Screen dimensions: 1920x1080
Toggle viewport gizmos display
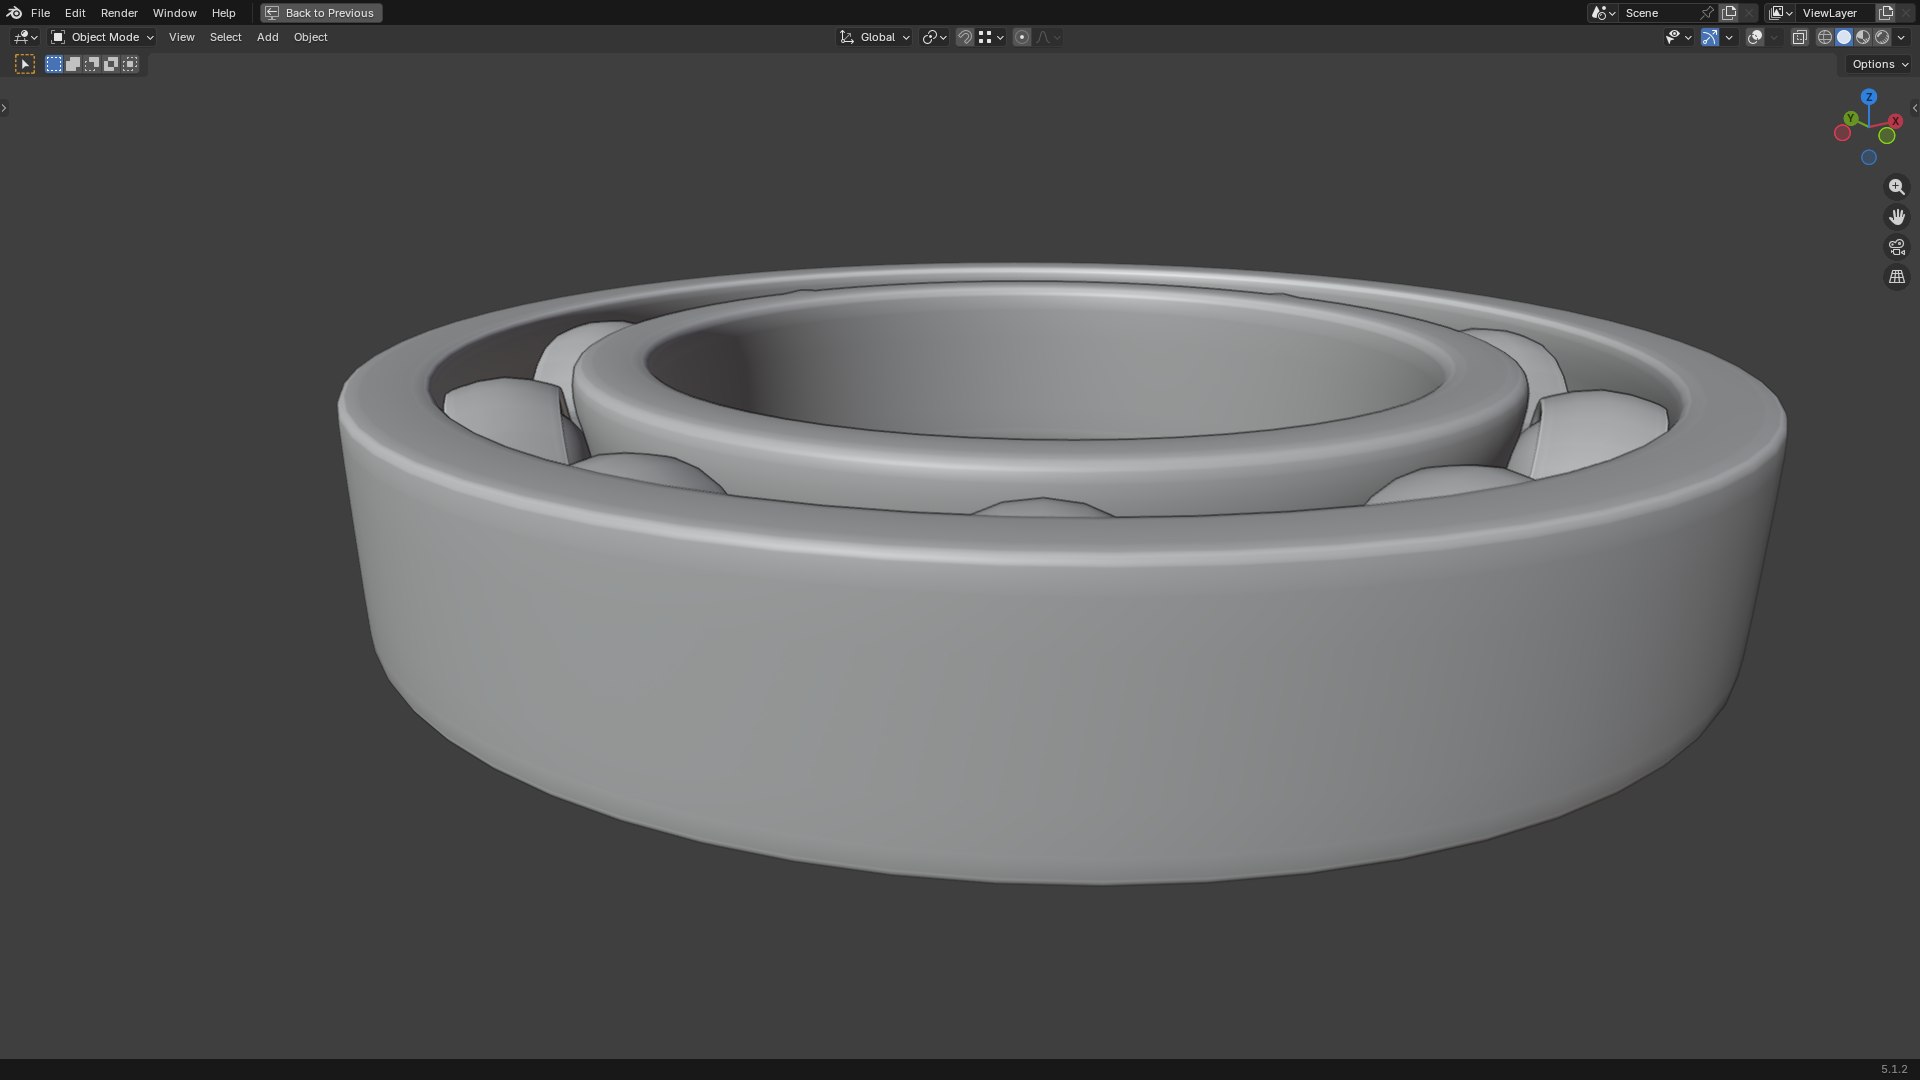1710,37
